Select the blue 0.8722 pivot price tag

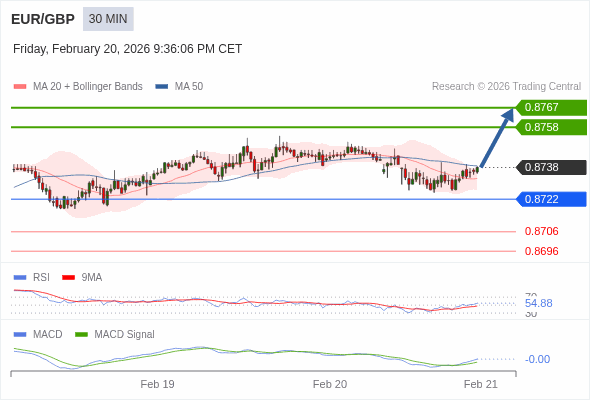(551, 199)
